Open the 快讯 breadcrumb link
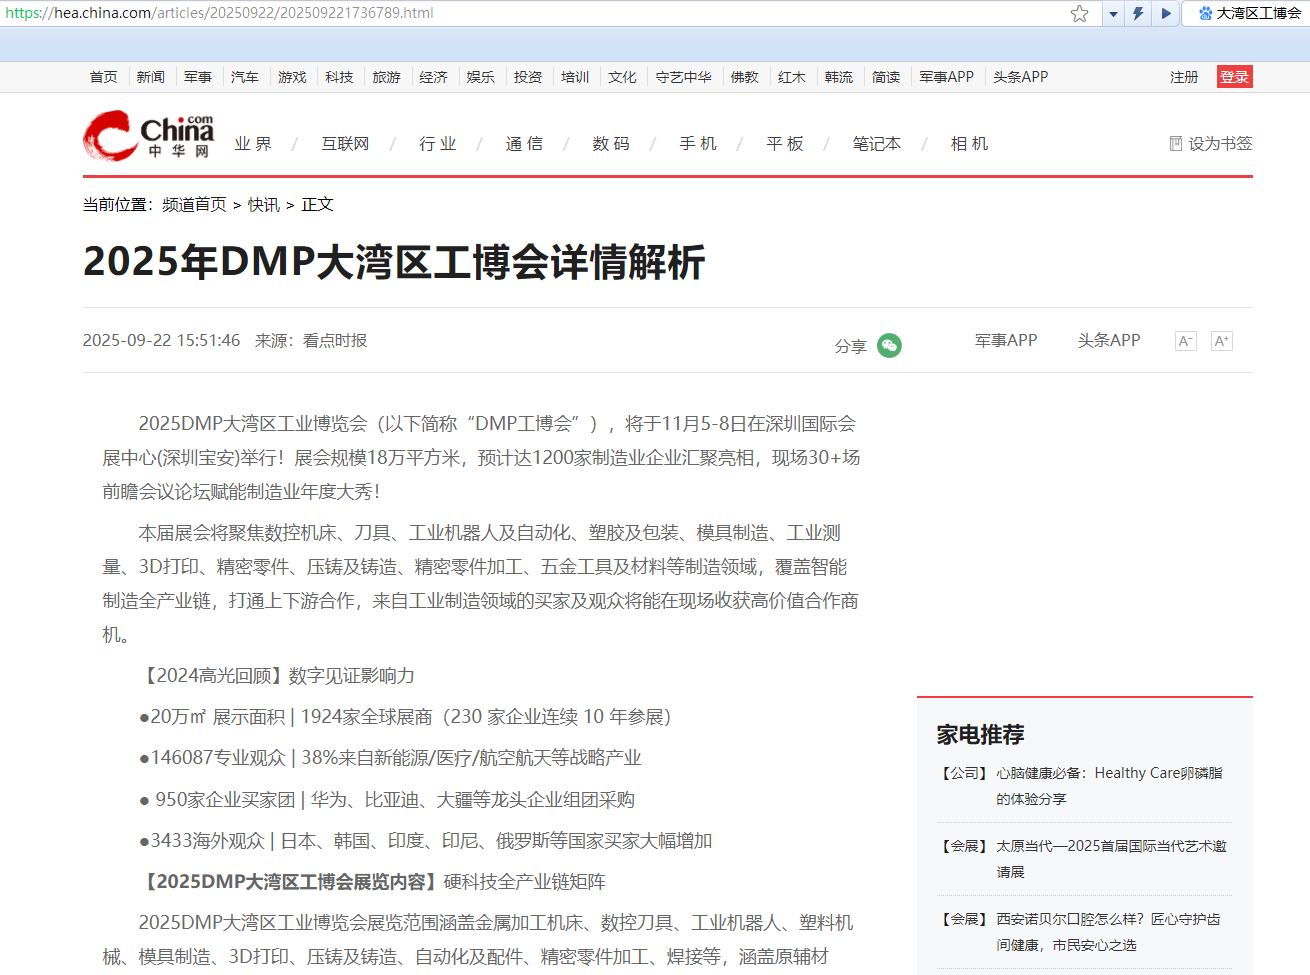 (x=264, y=204)
